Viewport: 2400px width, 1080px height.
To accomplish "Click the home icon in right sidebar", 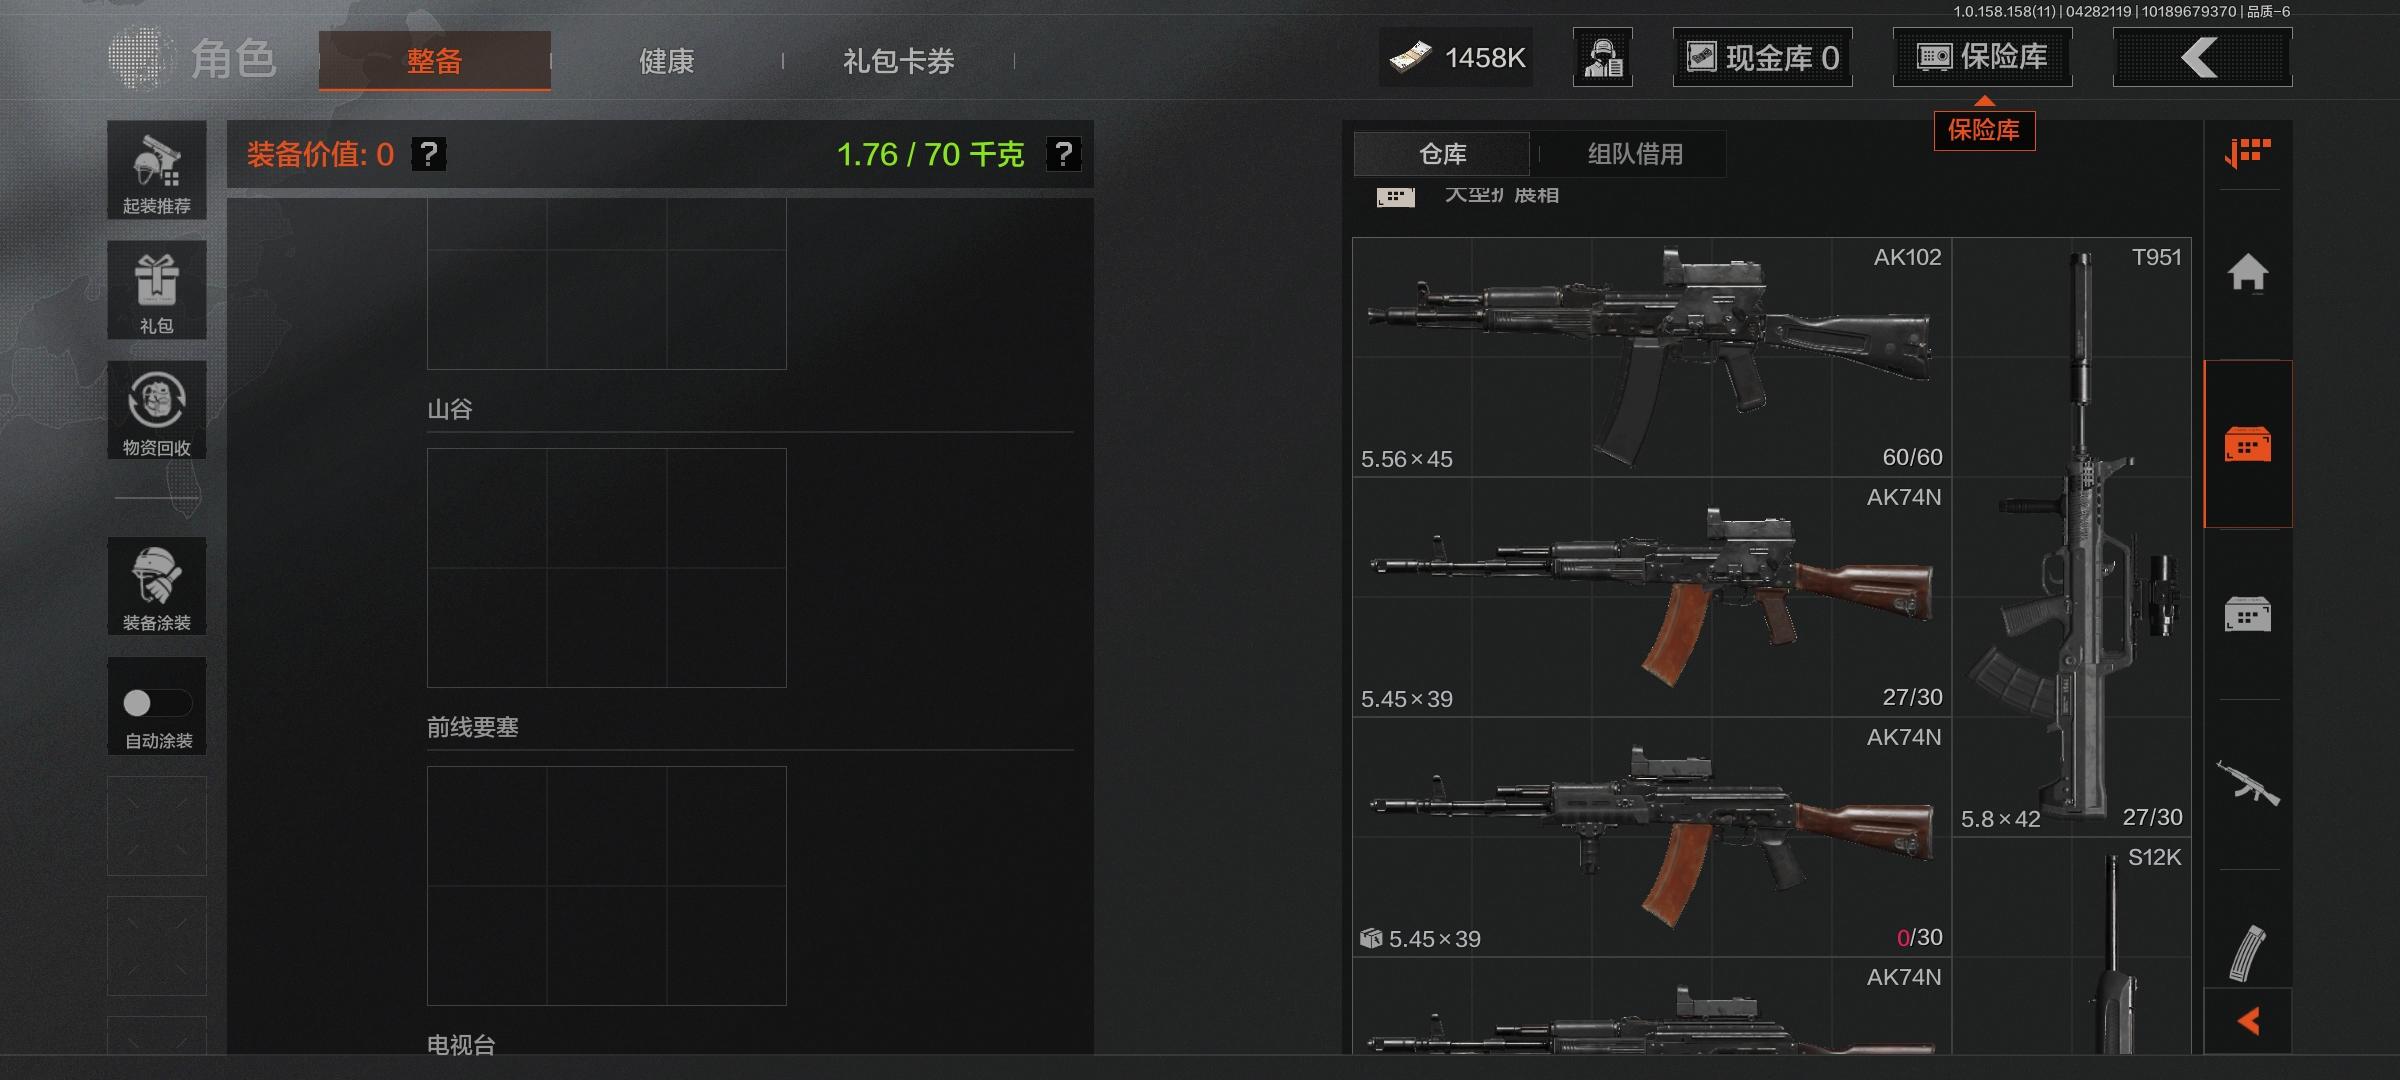I will pos(2248,272).
